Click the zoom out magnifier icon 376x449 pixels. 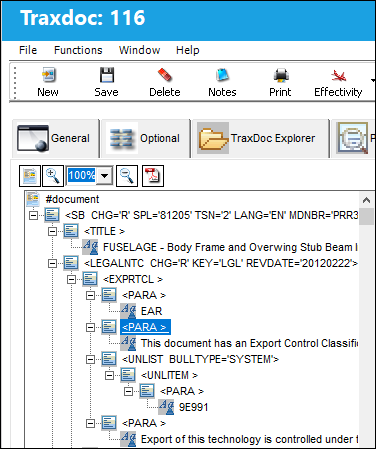[127, 176]
